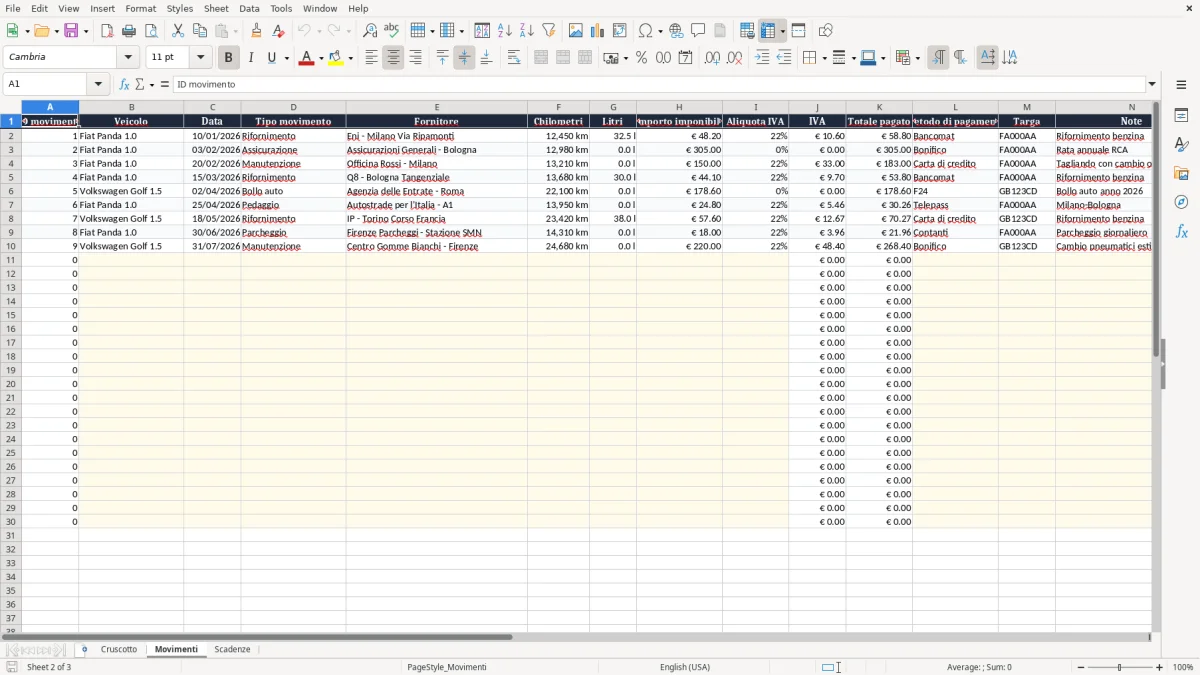Activate the Clone Formatting paintbrush
1200x675 pixels.
(x=257, y=31)
